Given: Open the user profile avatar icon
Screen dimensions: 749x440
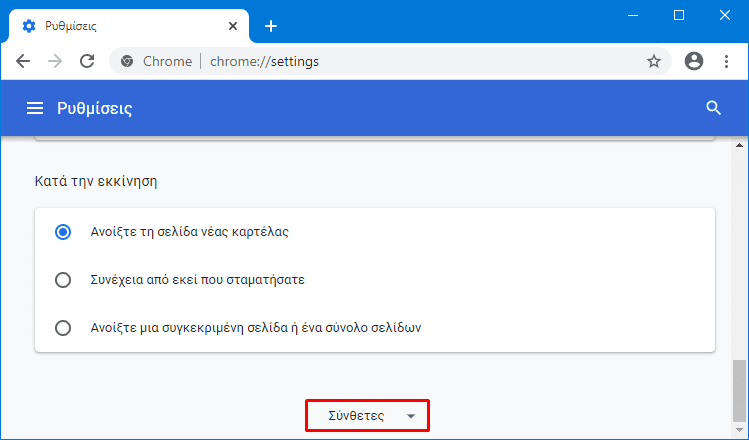Looking at the screenshot, I should (694, 61).
